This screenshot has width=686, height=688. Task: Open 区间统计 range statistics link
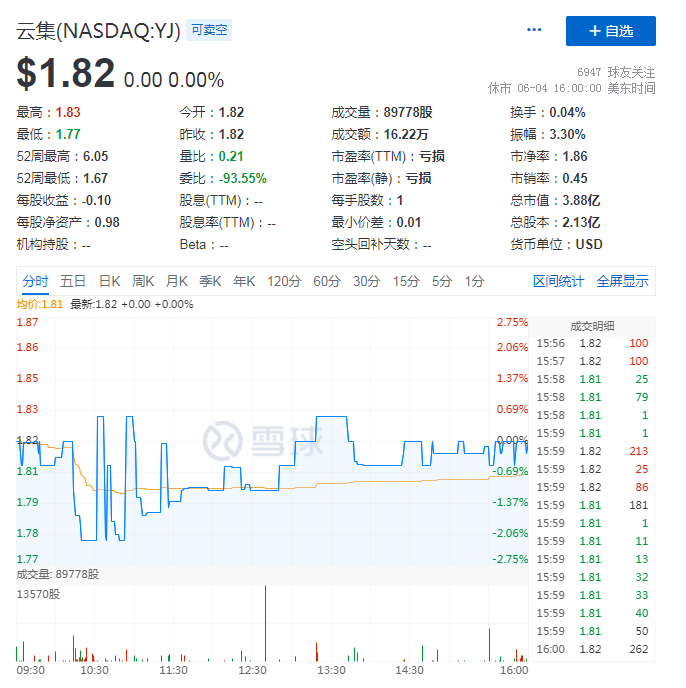click(558, 281)
